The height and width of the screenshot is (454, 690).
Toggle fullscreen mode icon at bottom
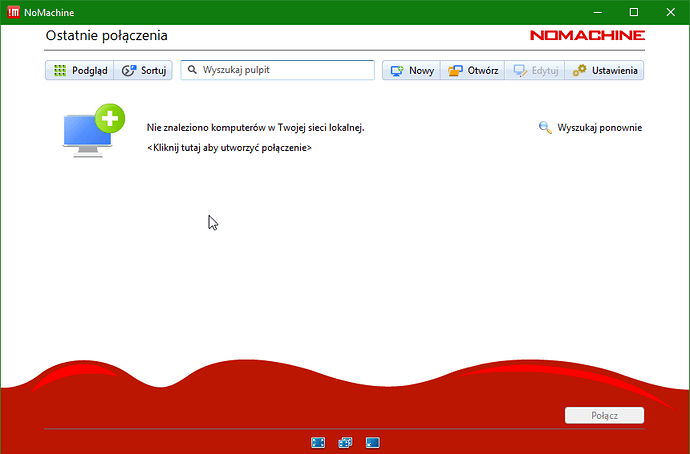click(318, 441)
